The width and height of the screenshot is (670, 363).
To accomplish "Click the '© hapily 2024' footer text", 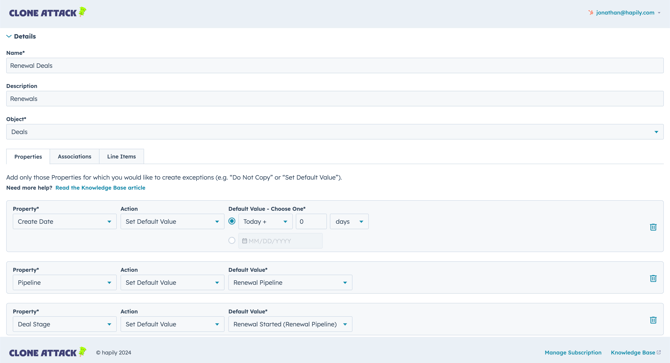I will (x=114, y=353).
